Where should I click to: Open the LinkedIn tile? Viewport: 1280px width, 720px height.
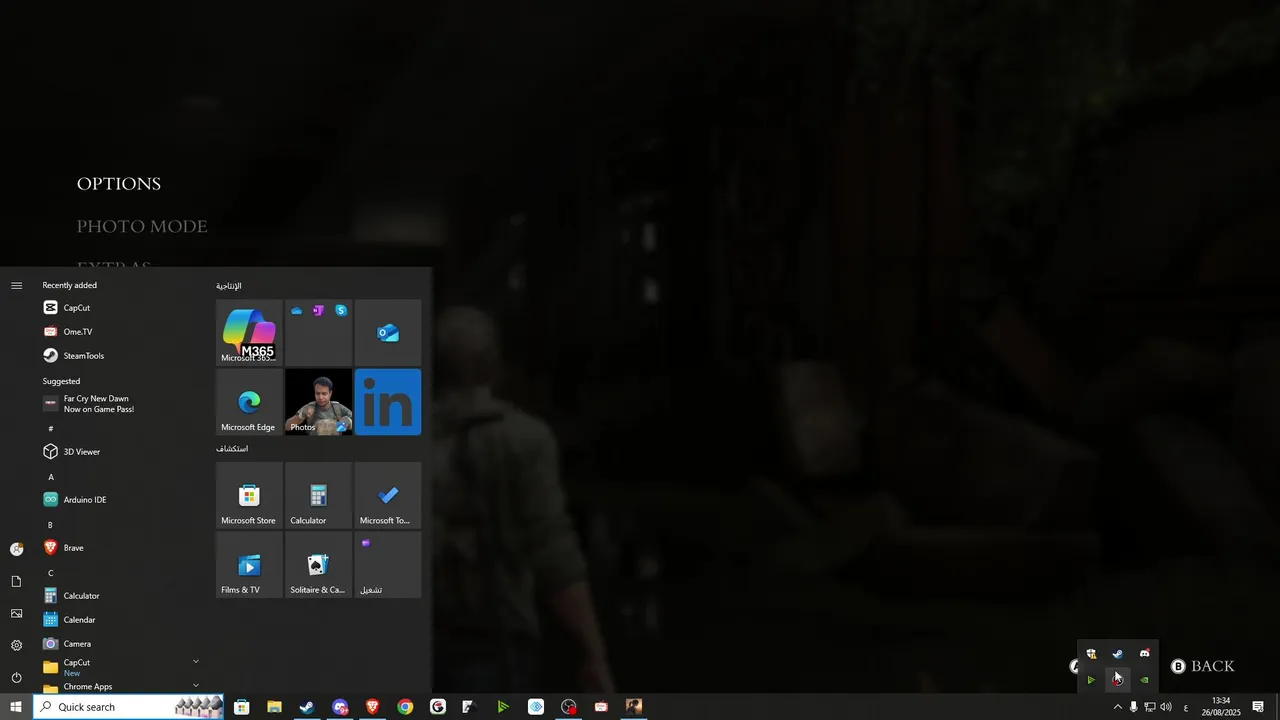coord(388,402)
